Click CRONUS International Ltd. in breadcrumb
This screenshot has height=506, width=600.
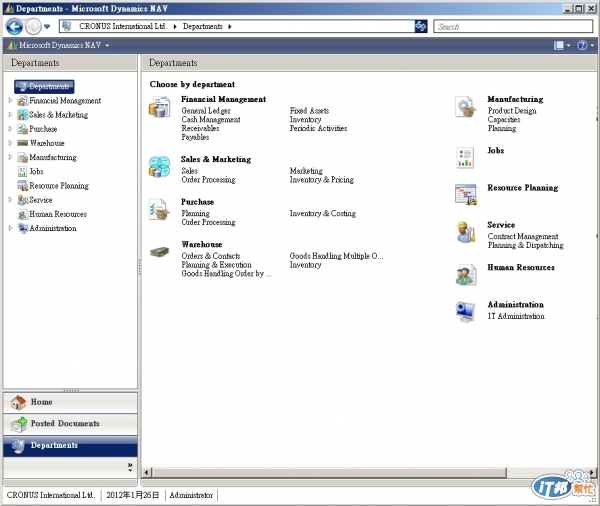point(123,26)
